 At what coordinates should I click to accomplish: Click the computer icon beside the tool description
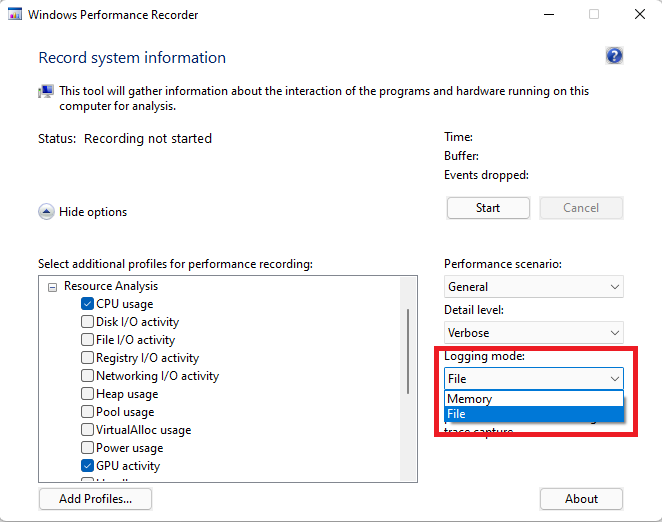pos(46,91)
